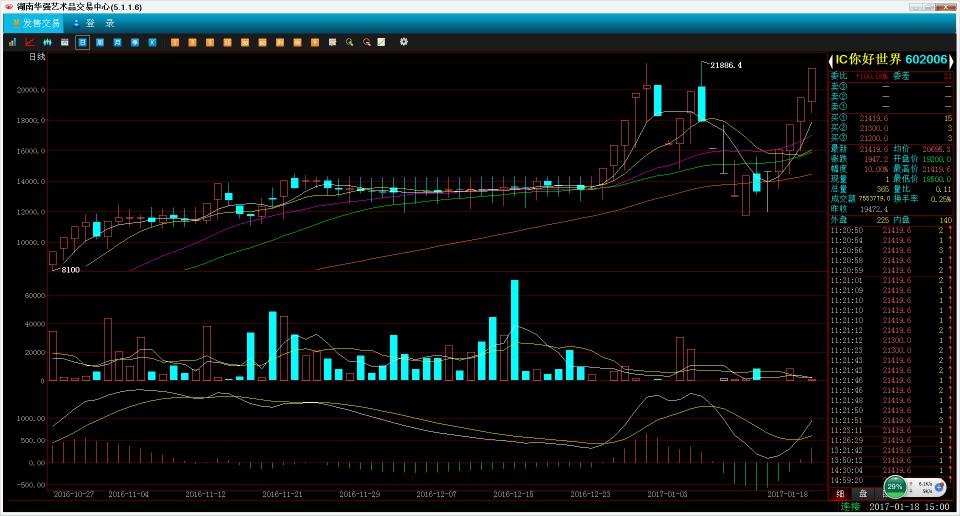The width and height of the screenshot is (960, 516).
Task: Click the 2016-11-21 date axis label
Action: click(282, 494)
